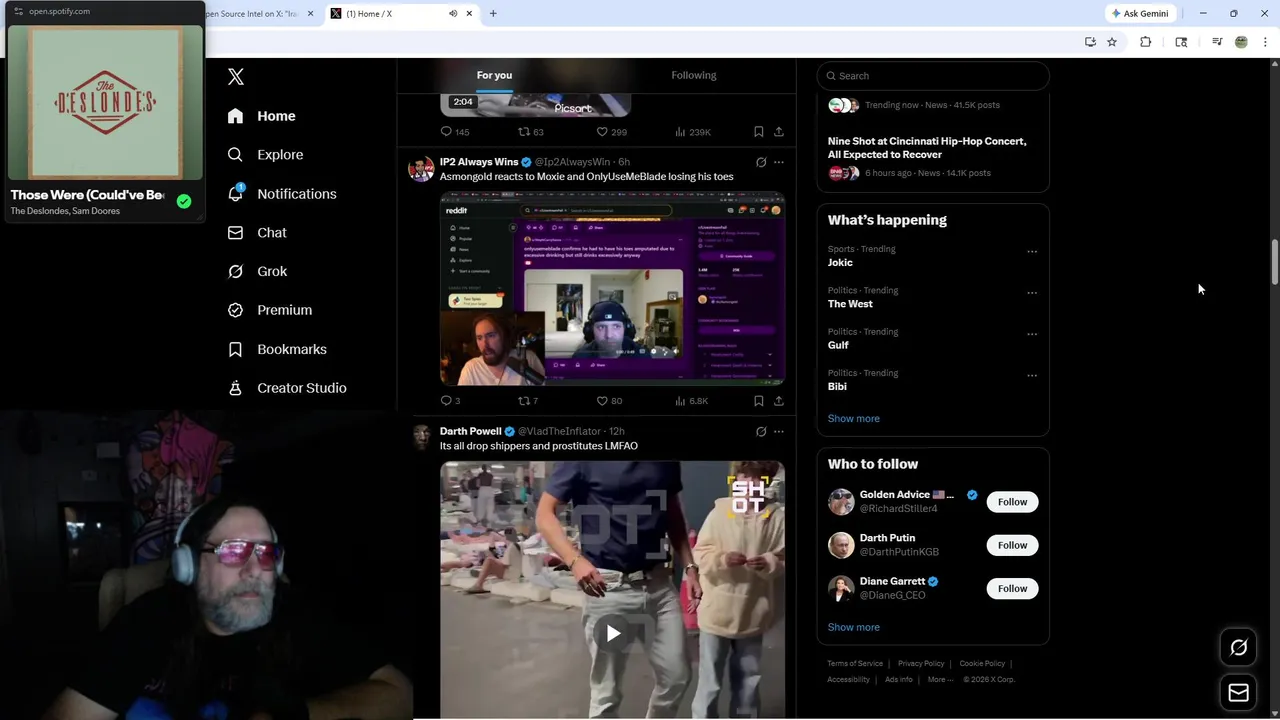1280x720 pixels.
Task: Open Grok action on Darth Powell post
Action: [x=761, y=432]
